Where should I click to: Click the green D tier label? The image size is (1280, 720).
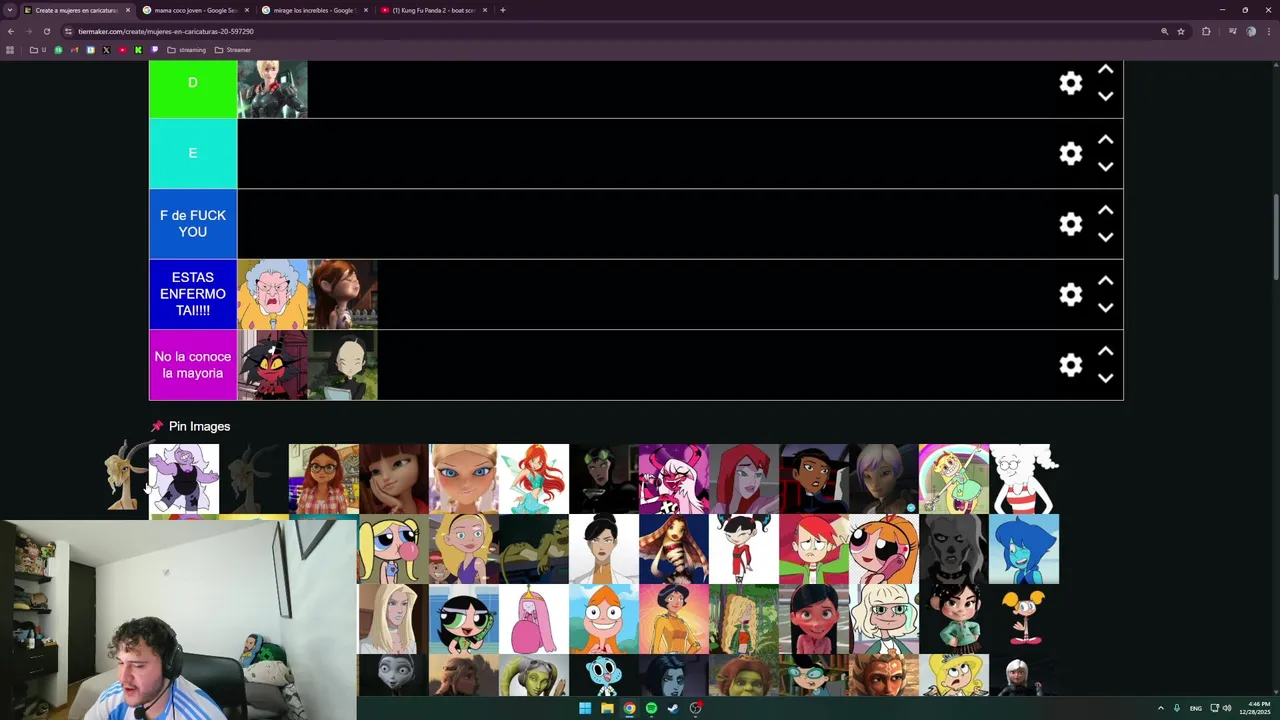click(x=193, y=88)
